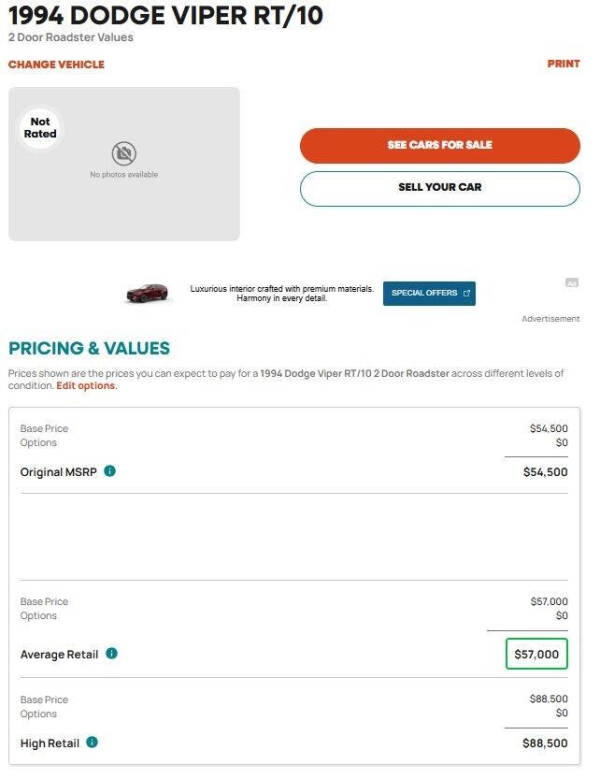Image resolution: width=600 pixels, height=779 pixels.
Task: Click the crossed-out camera no-photos icon
Action: [x=124, y=153]
